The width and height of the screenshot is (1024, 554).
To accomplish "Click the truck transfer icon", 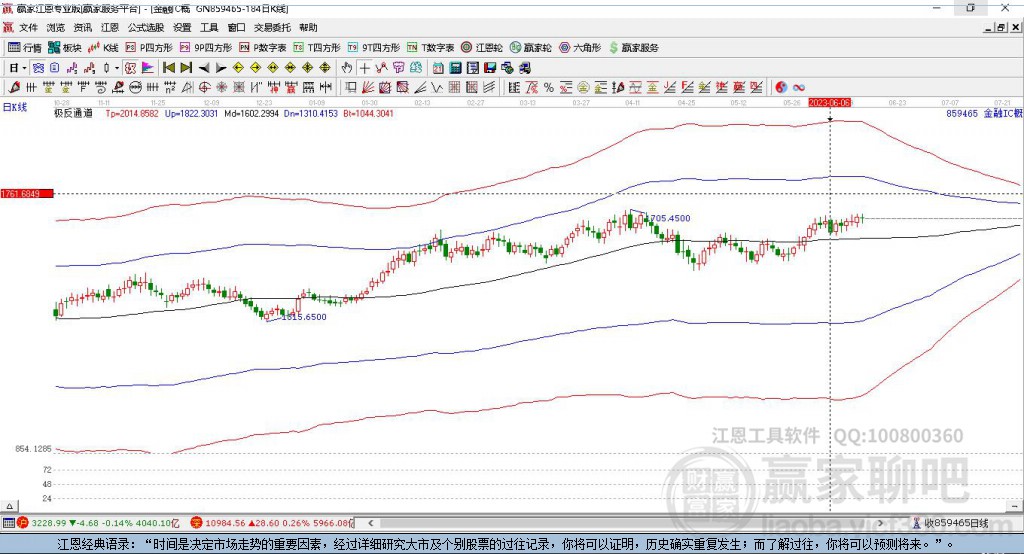I will [x=524, y=68].
